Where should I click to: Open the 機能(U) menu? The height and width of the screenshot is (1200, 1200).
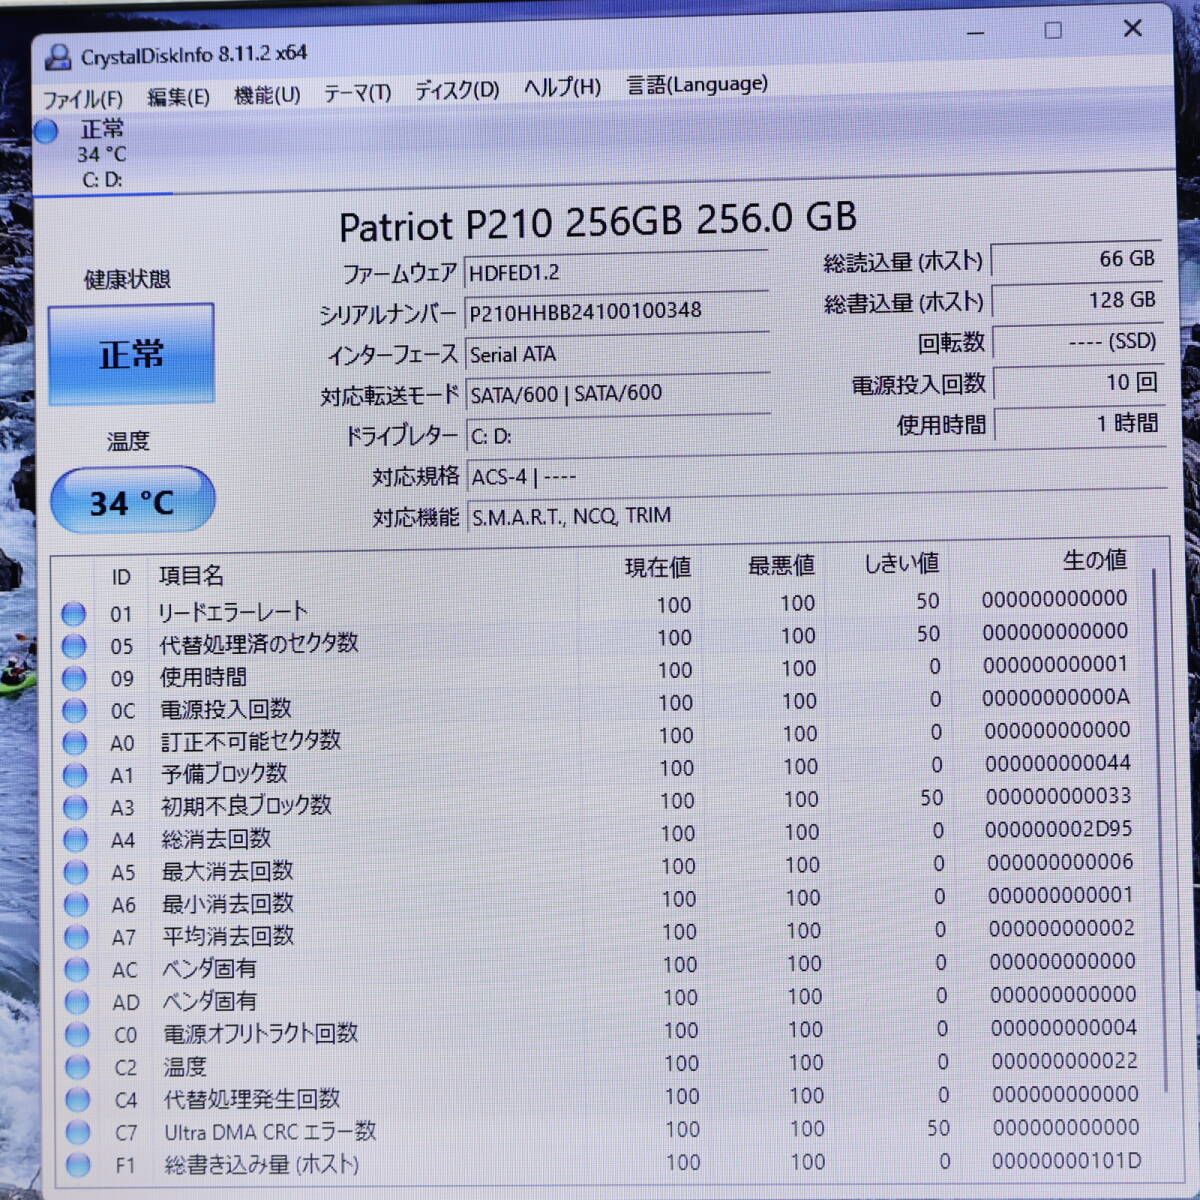tap(267, 95)
